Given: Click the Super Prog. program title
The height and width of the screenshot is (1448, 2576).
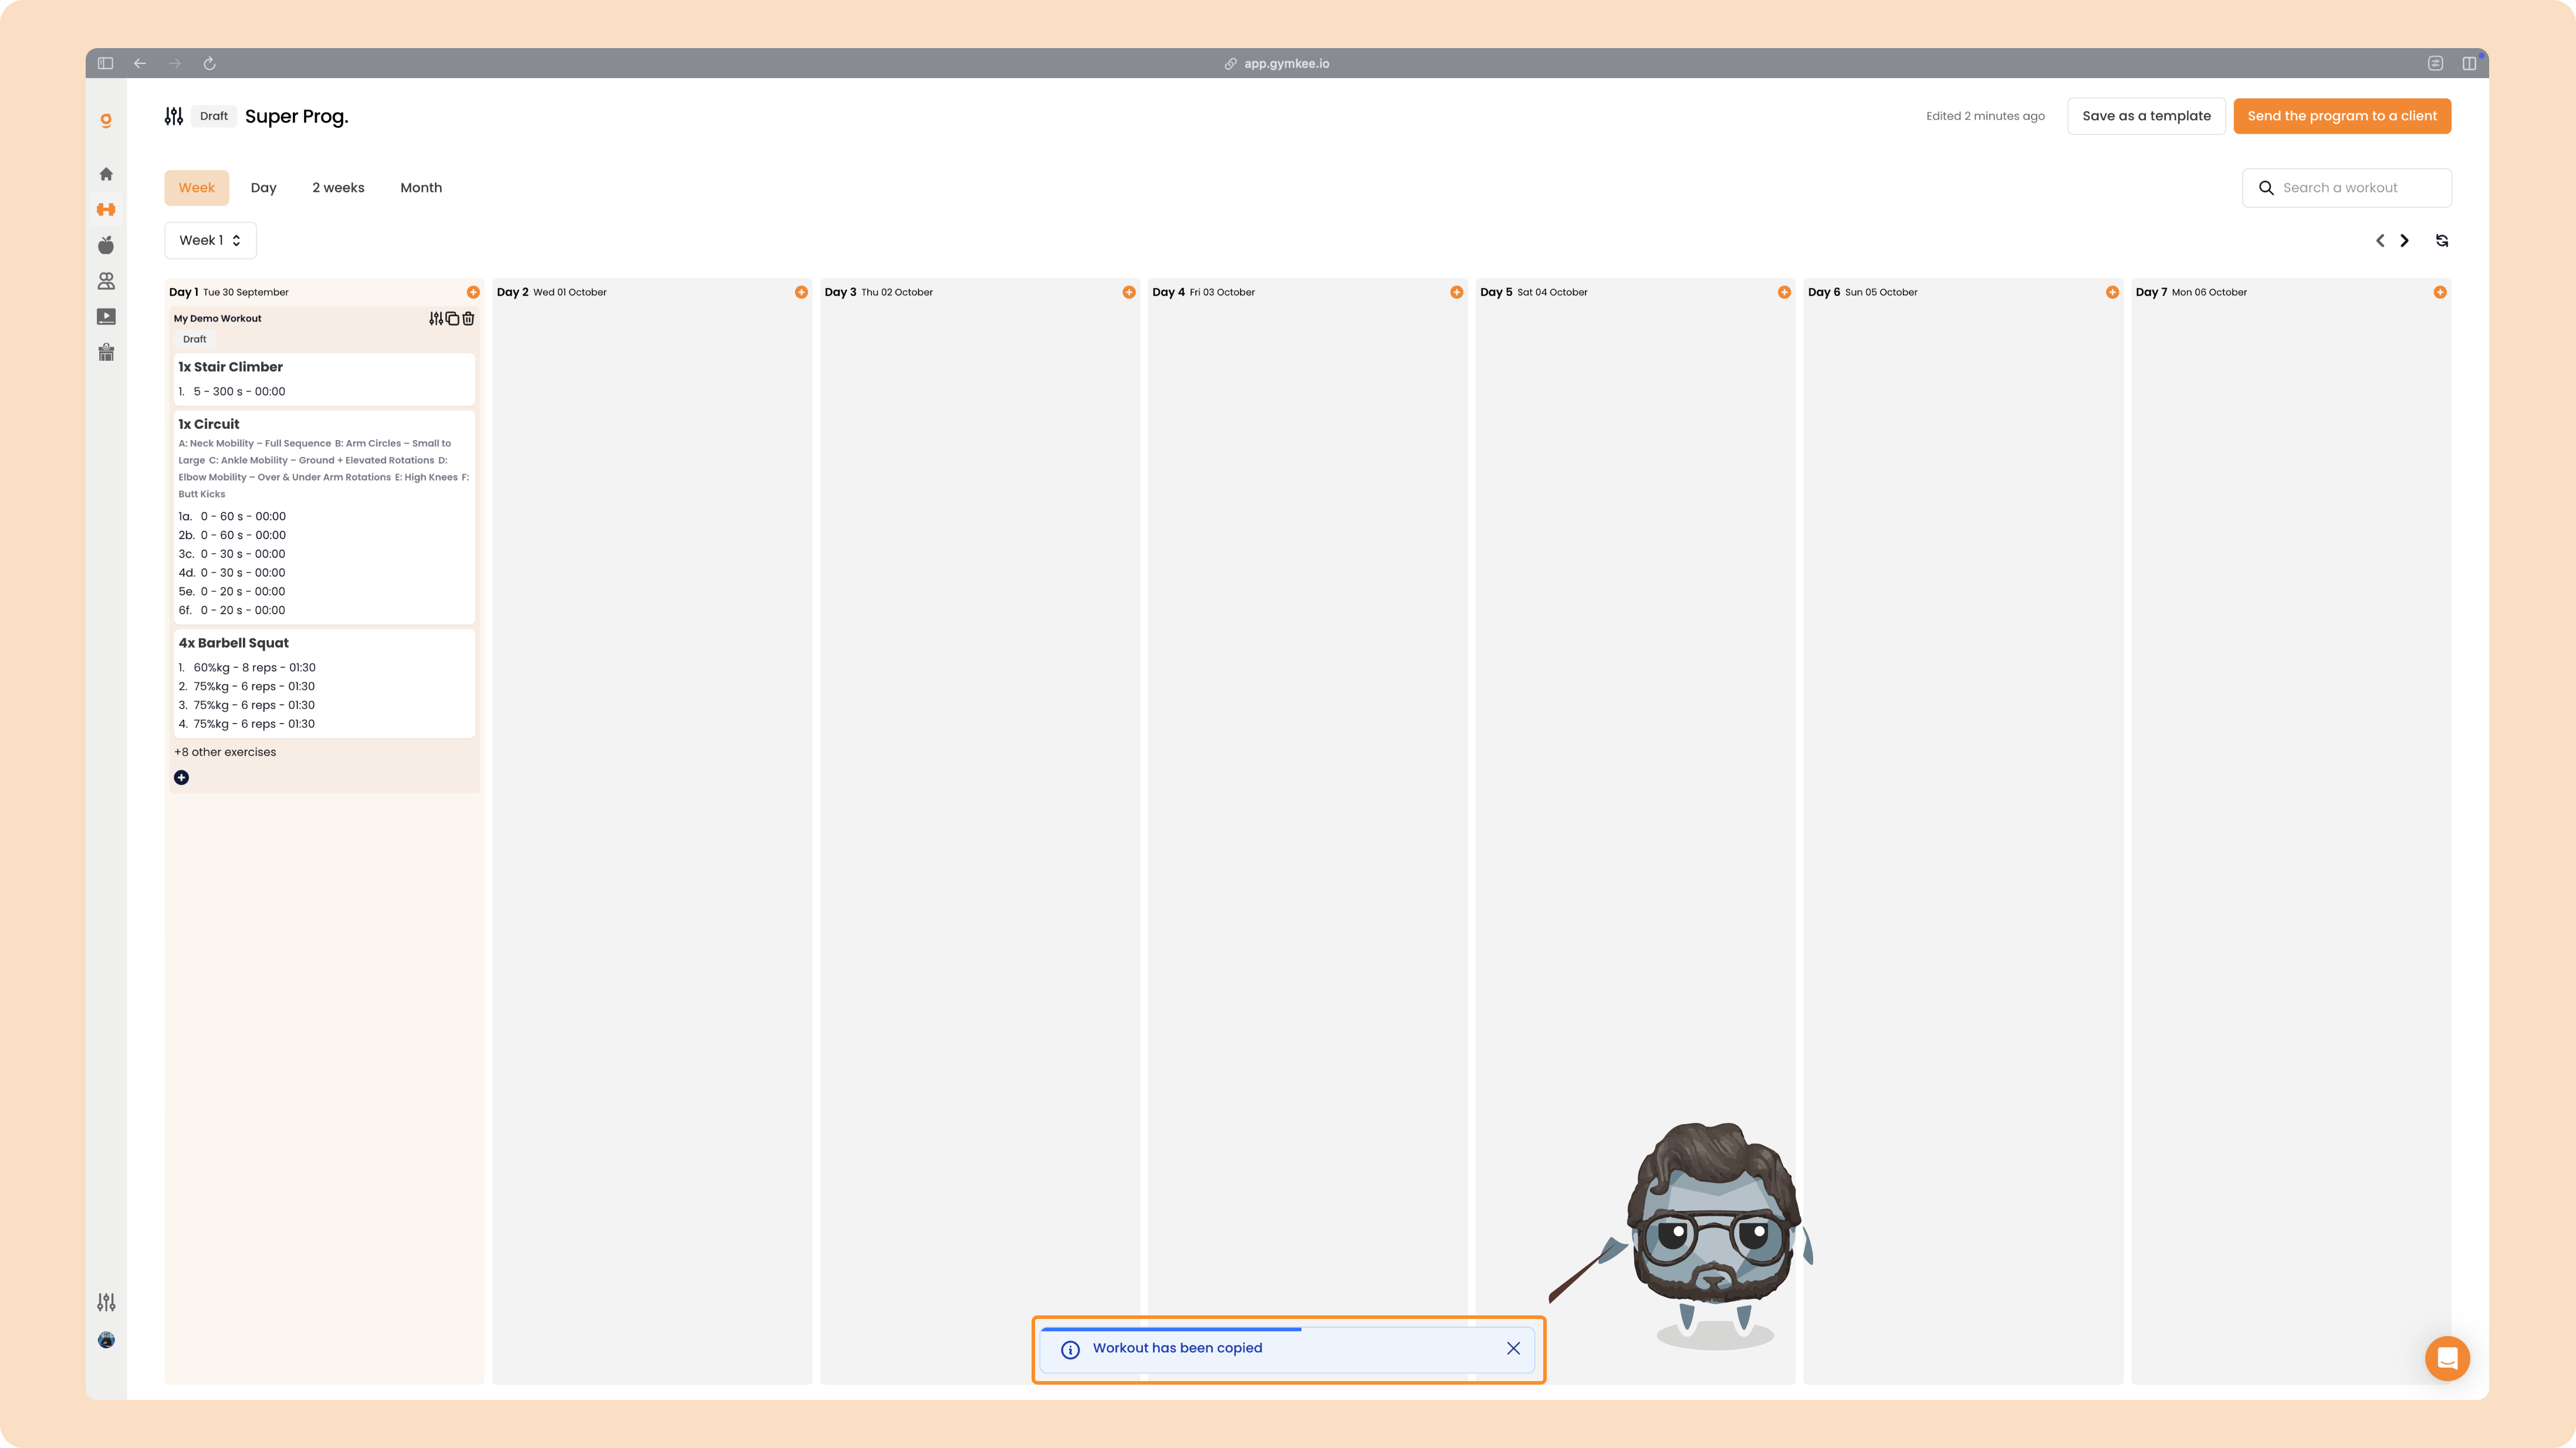Looking at the screenshot, I should pos(297,116).
